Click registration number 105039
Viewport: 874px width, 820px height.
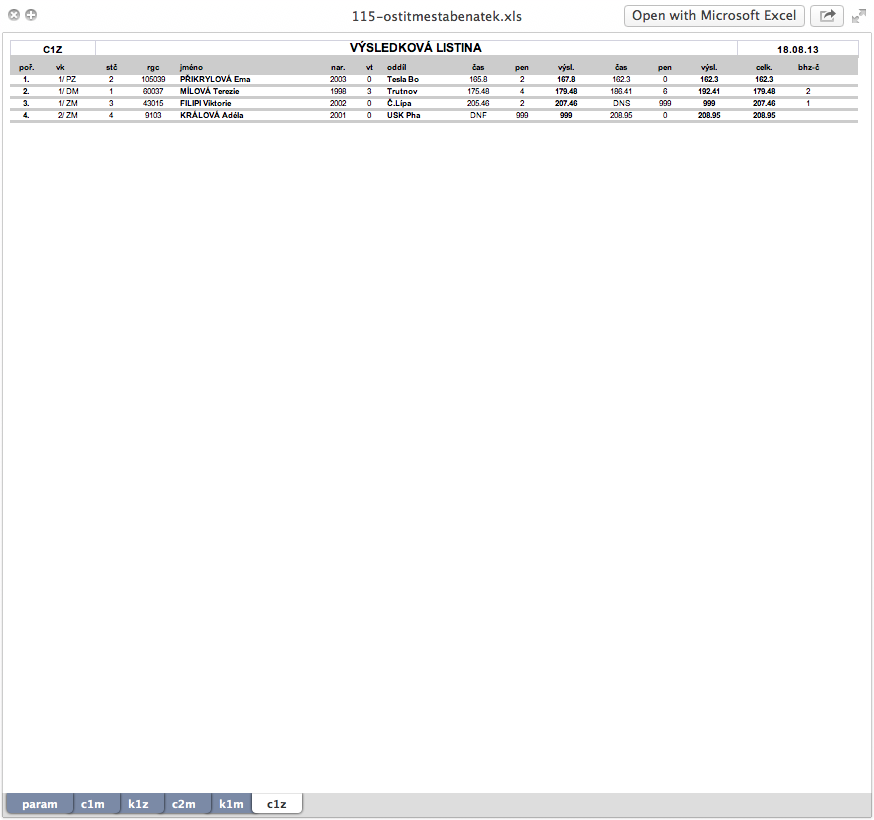tap(153, 79)
